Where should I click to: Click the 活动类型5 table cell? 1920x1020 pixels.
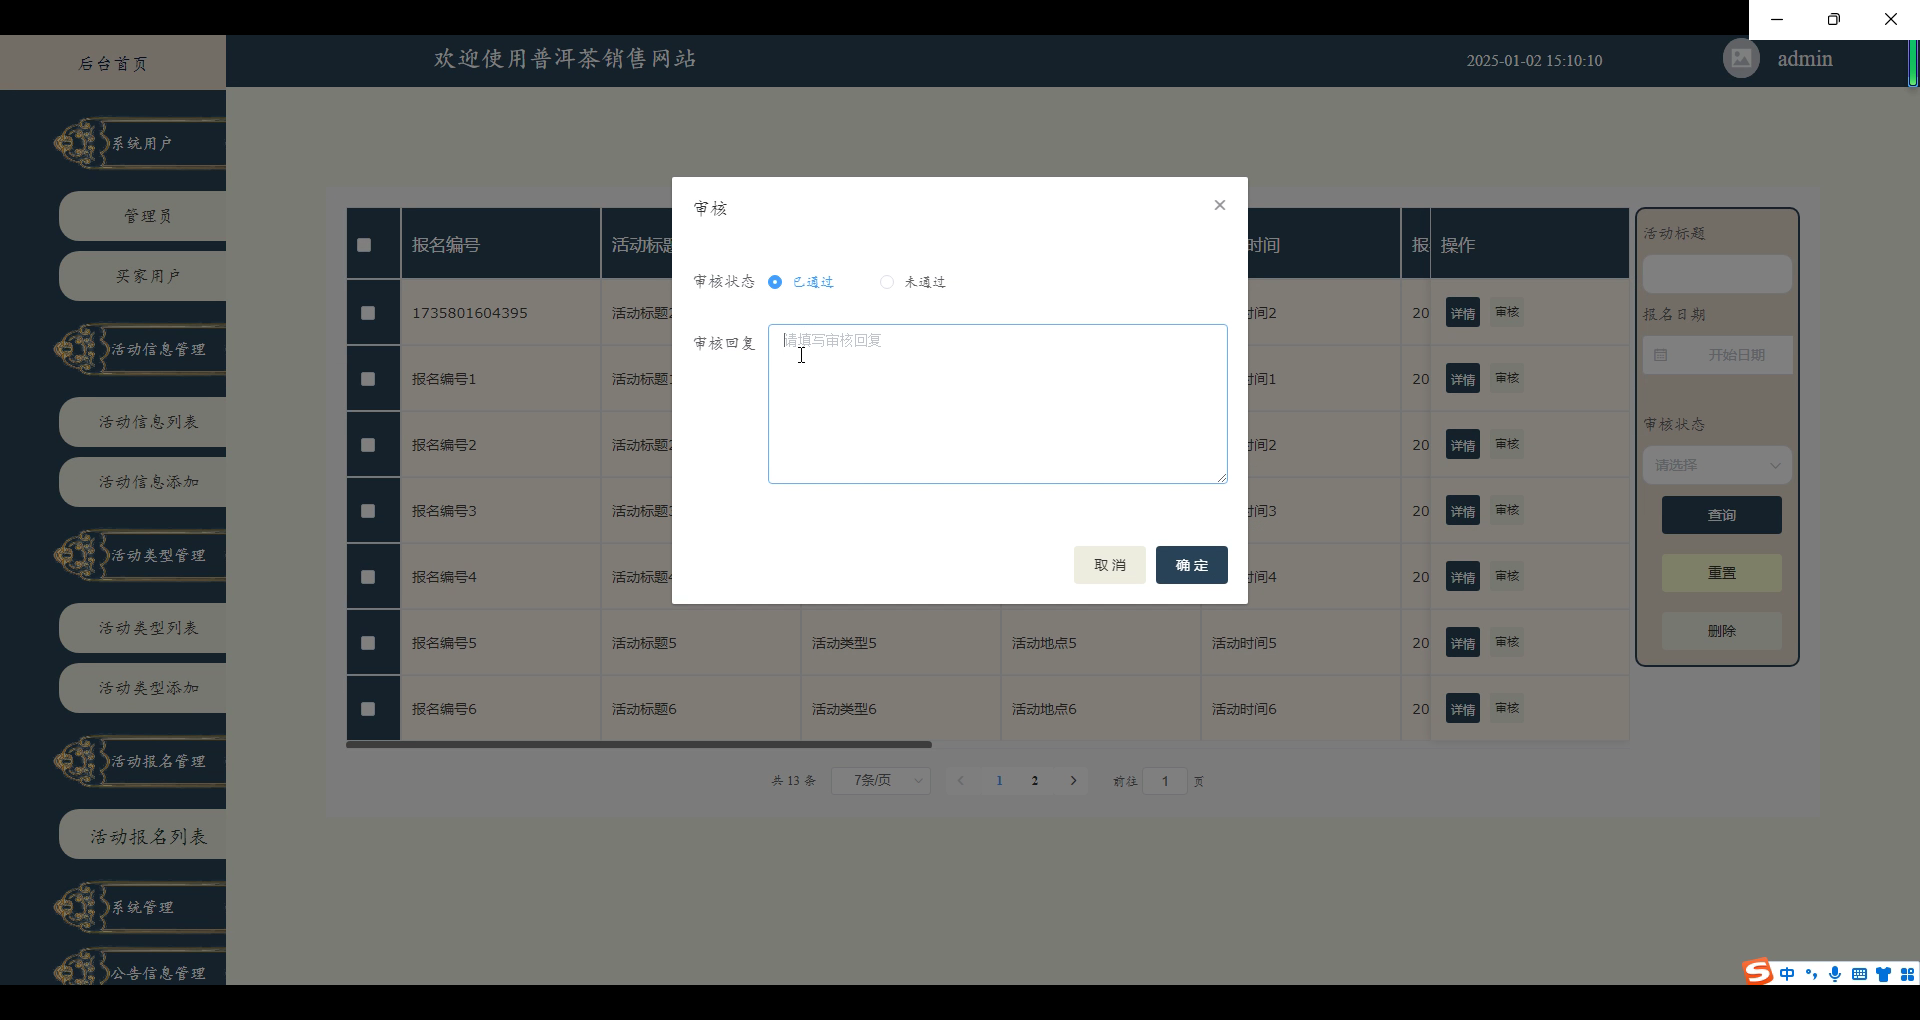[x=900, y=643]
